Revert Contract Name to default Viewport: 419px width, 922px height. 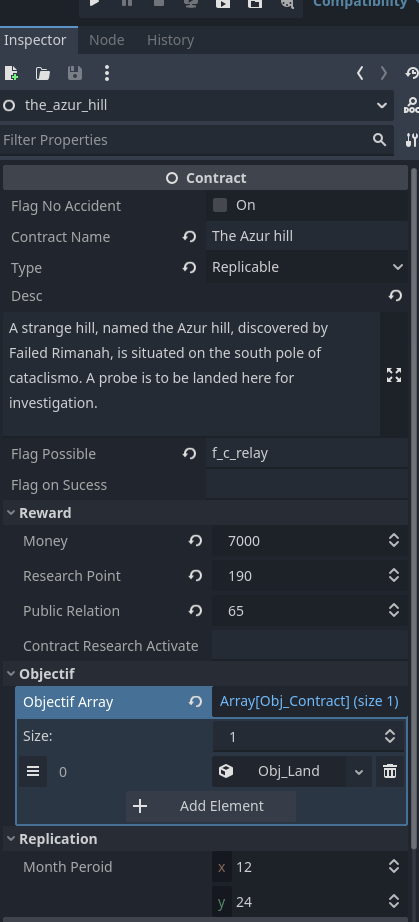click(x=189, y=236)
